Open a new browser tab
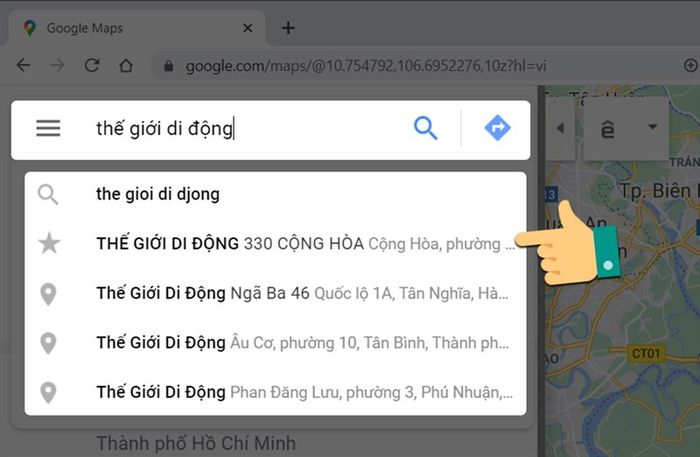Viewport: 700px width, 457px height. 288,28
